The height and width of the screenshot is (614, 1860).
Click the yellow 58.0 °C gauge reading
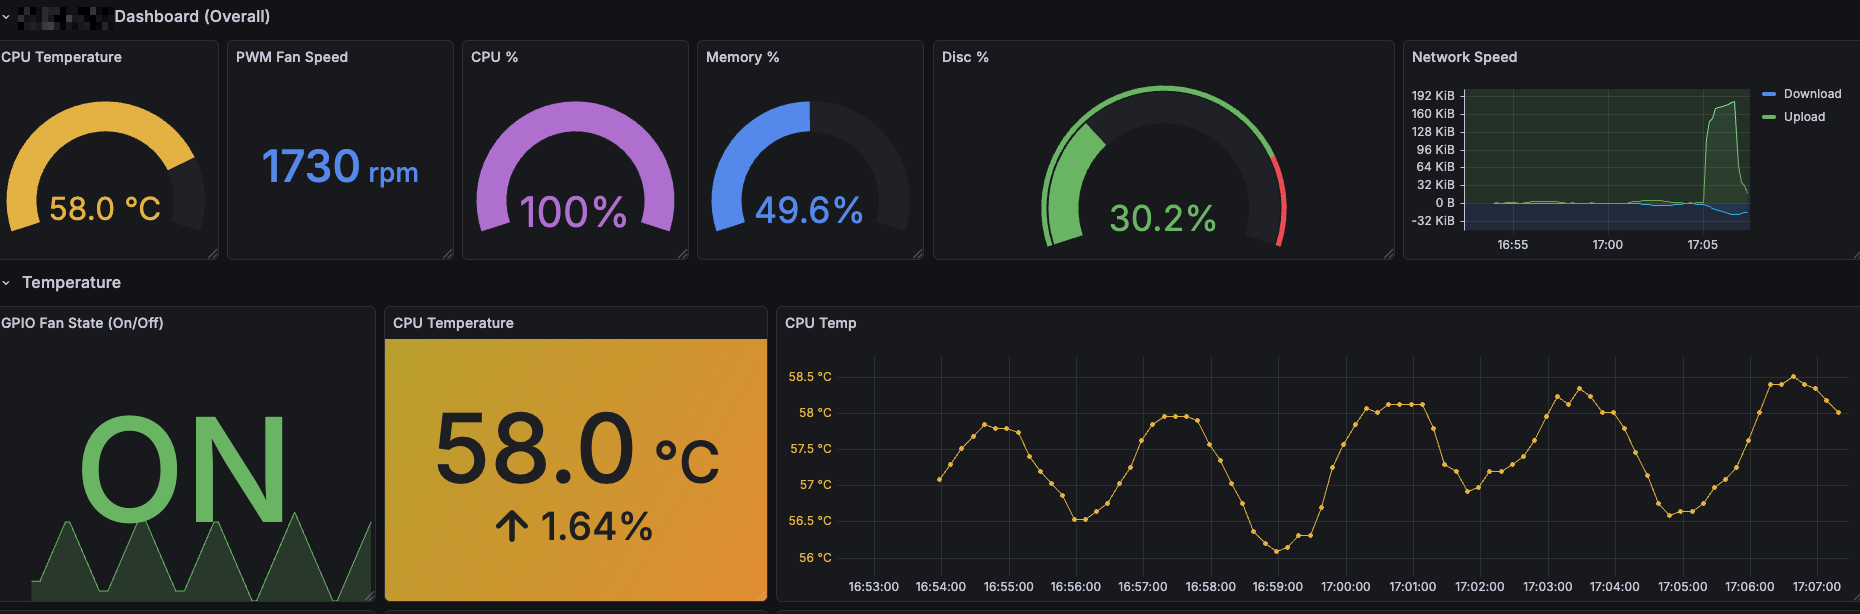[105, 209]
